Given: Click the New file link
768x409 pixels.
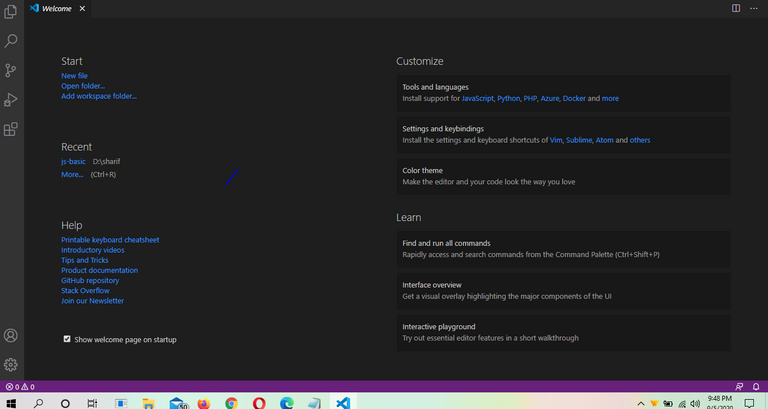Looking at the screenshot, I should coord(74,76).
